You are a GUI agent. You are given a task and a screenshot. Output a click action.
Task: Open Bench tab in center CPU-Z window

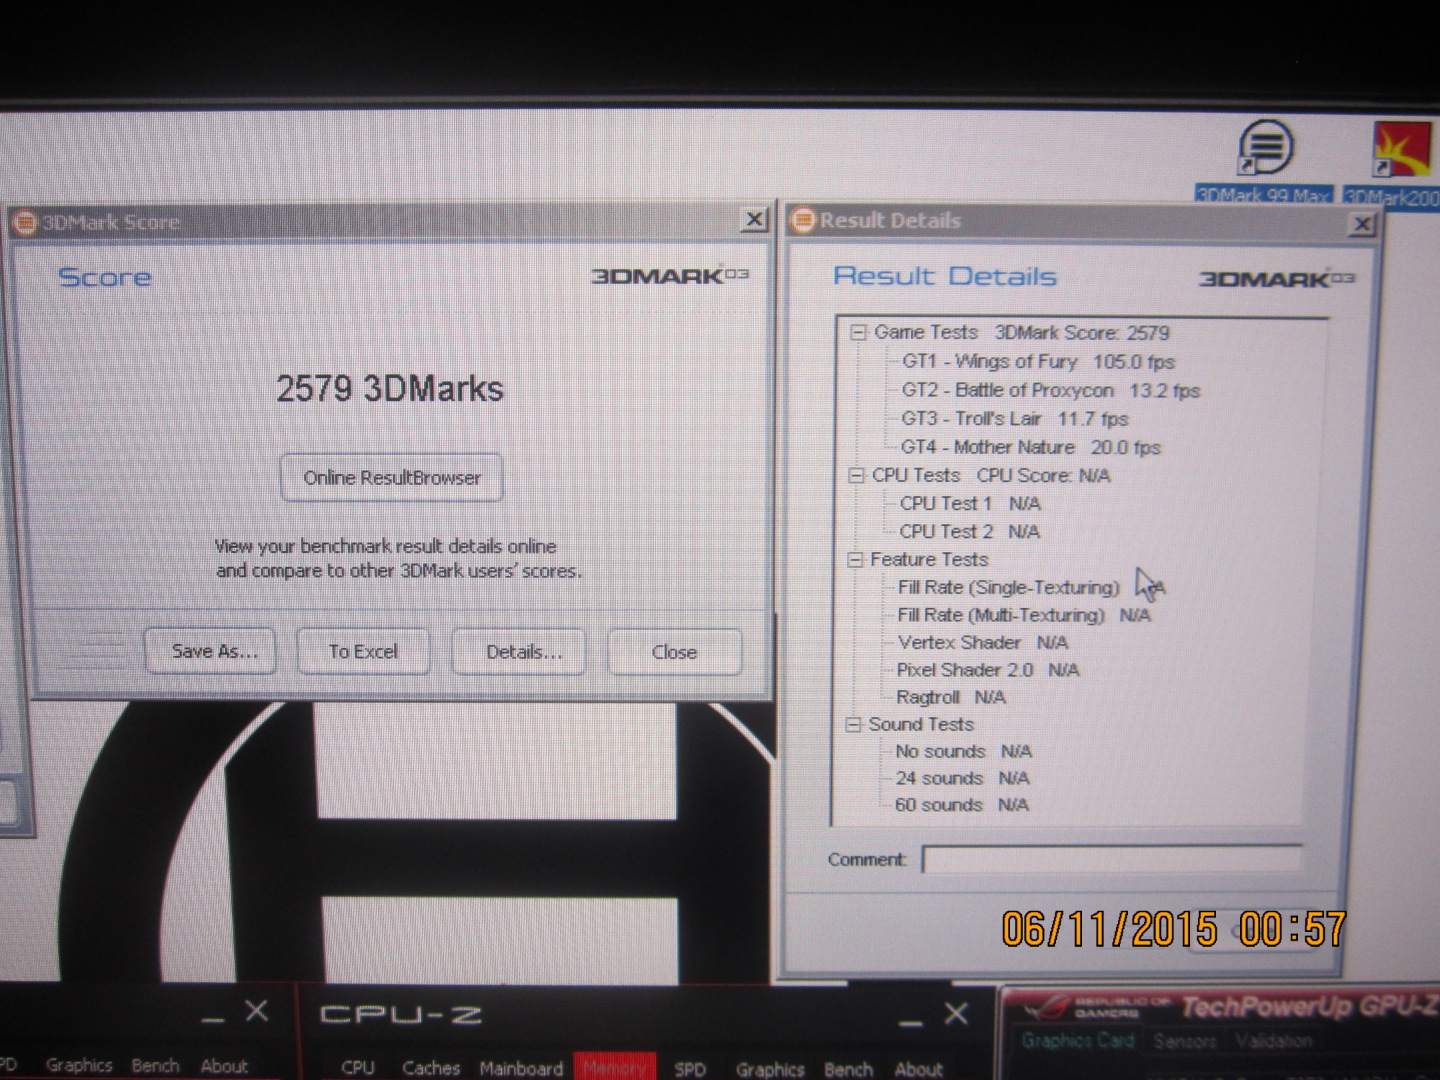[x=848, y=1069]
